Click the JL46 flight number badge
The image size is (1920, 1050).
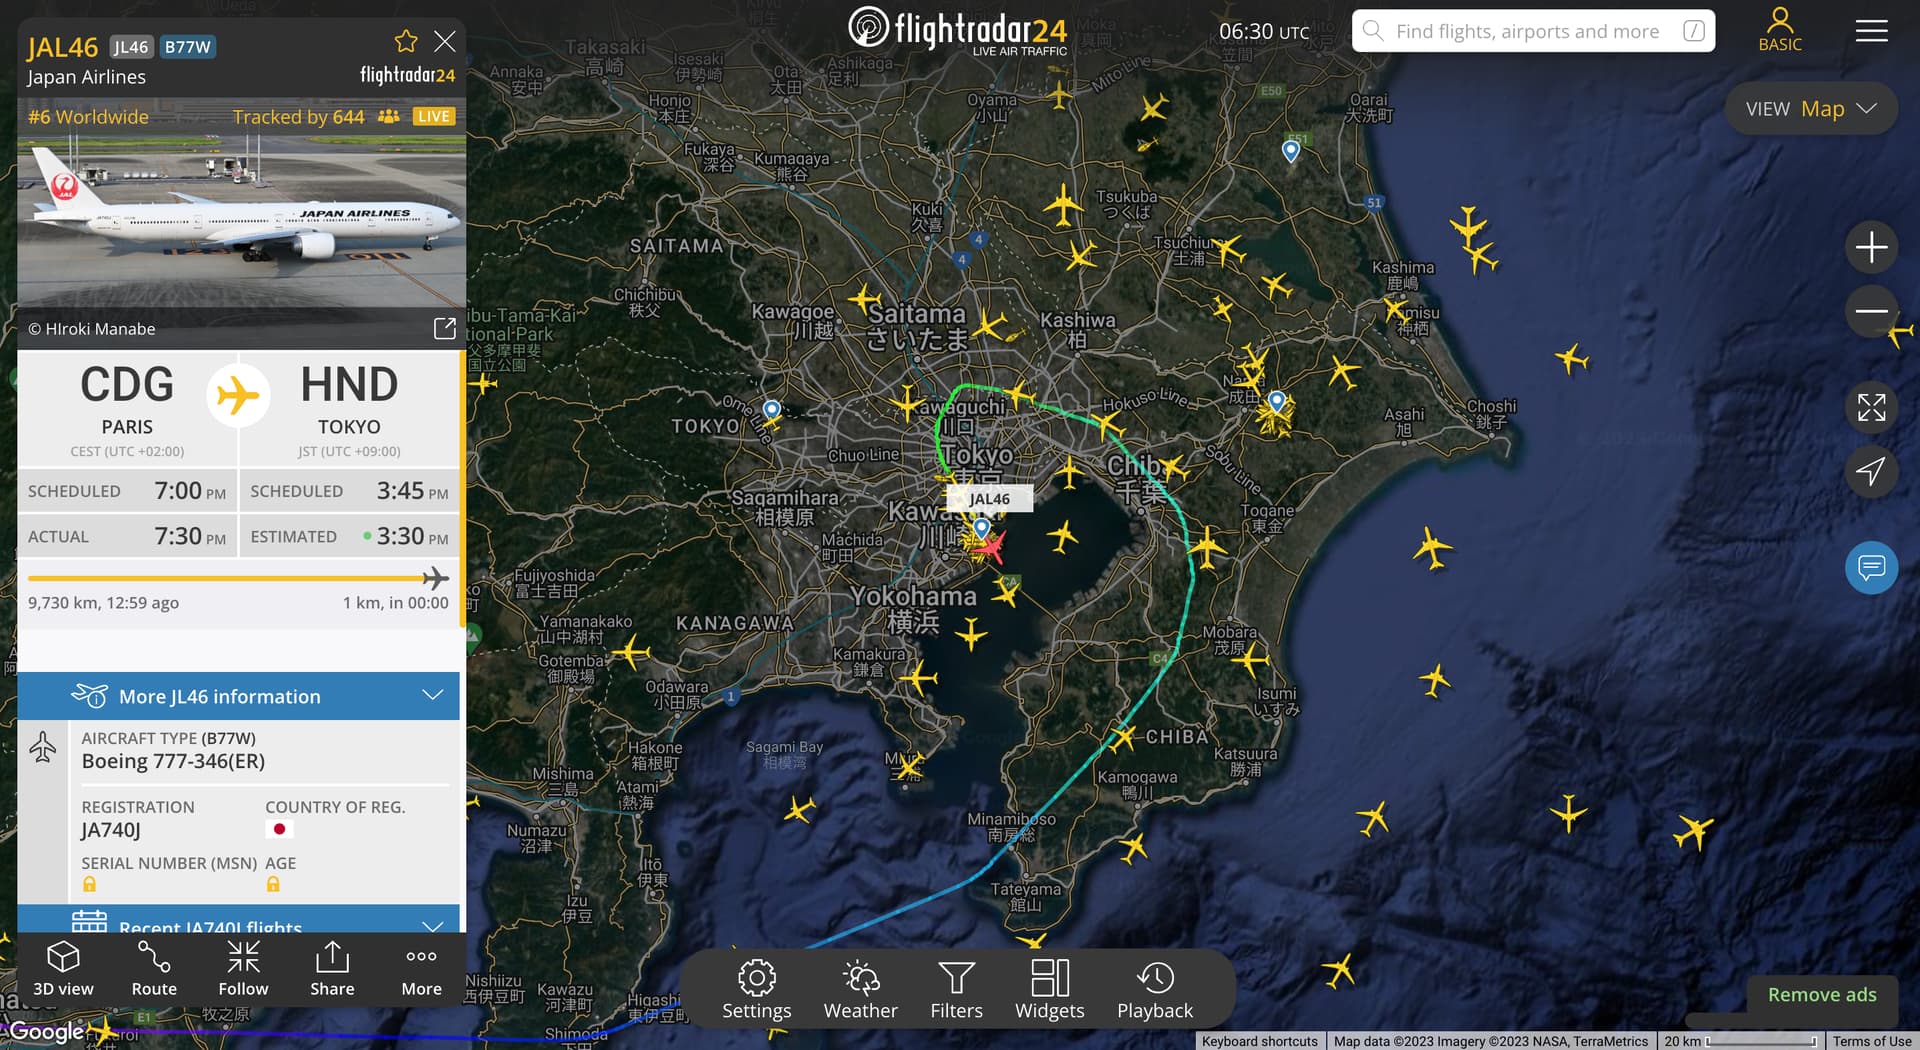[131, 47]
